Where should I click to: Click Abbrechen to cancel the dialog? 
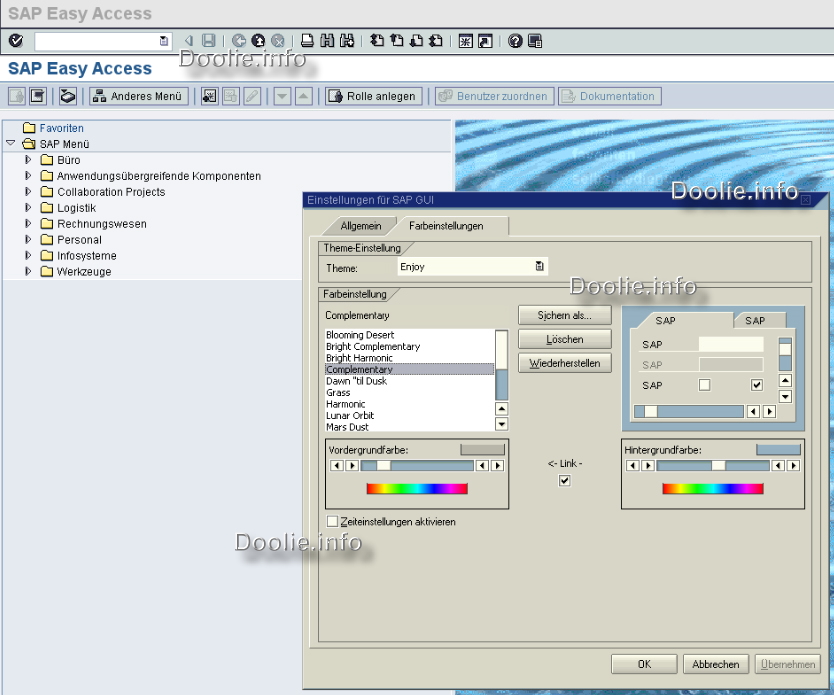[715, 664]
